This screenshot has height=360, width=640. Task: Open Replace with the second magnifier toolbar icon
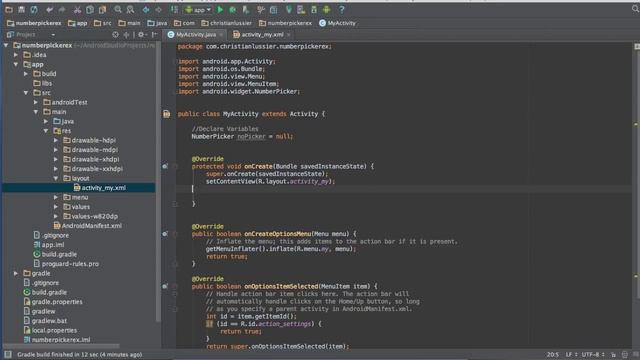click(x=130, y=9)
